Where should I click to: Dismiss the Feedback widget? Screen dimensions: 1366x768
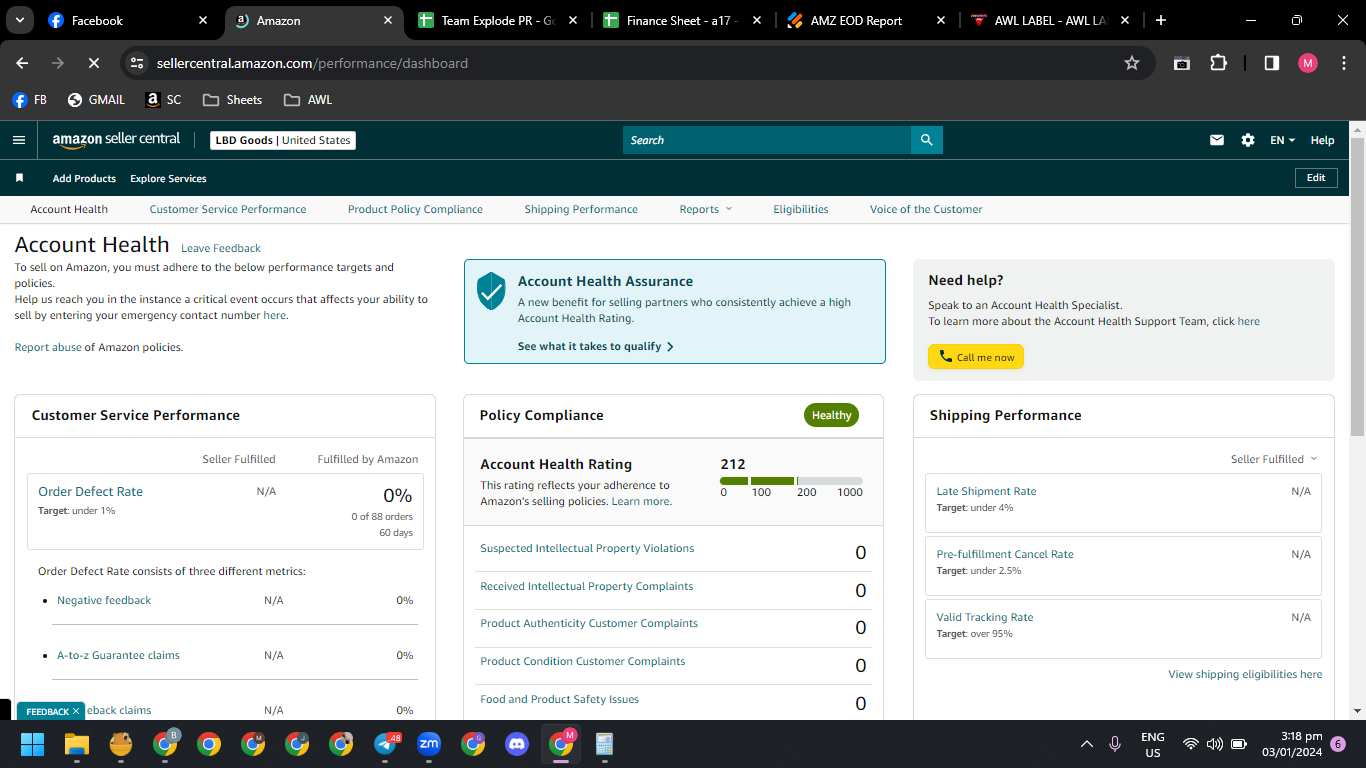click(76, 711)
